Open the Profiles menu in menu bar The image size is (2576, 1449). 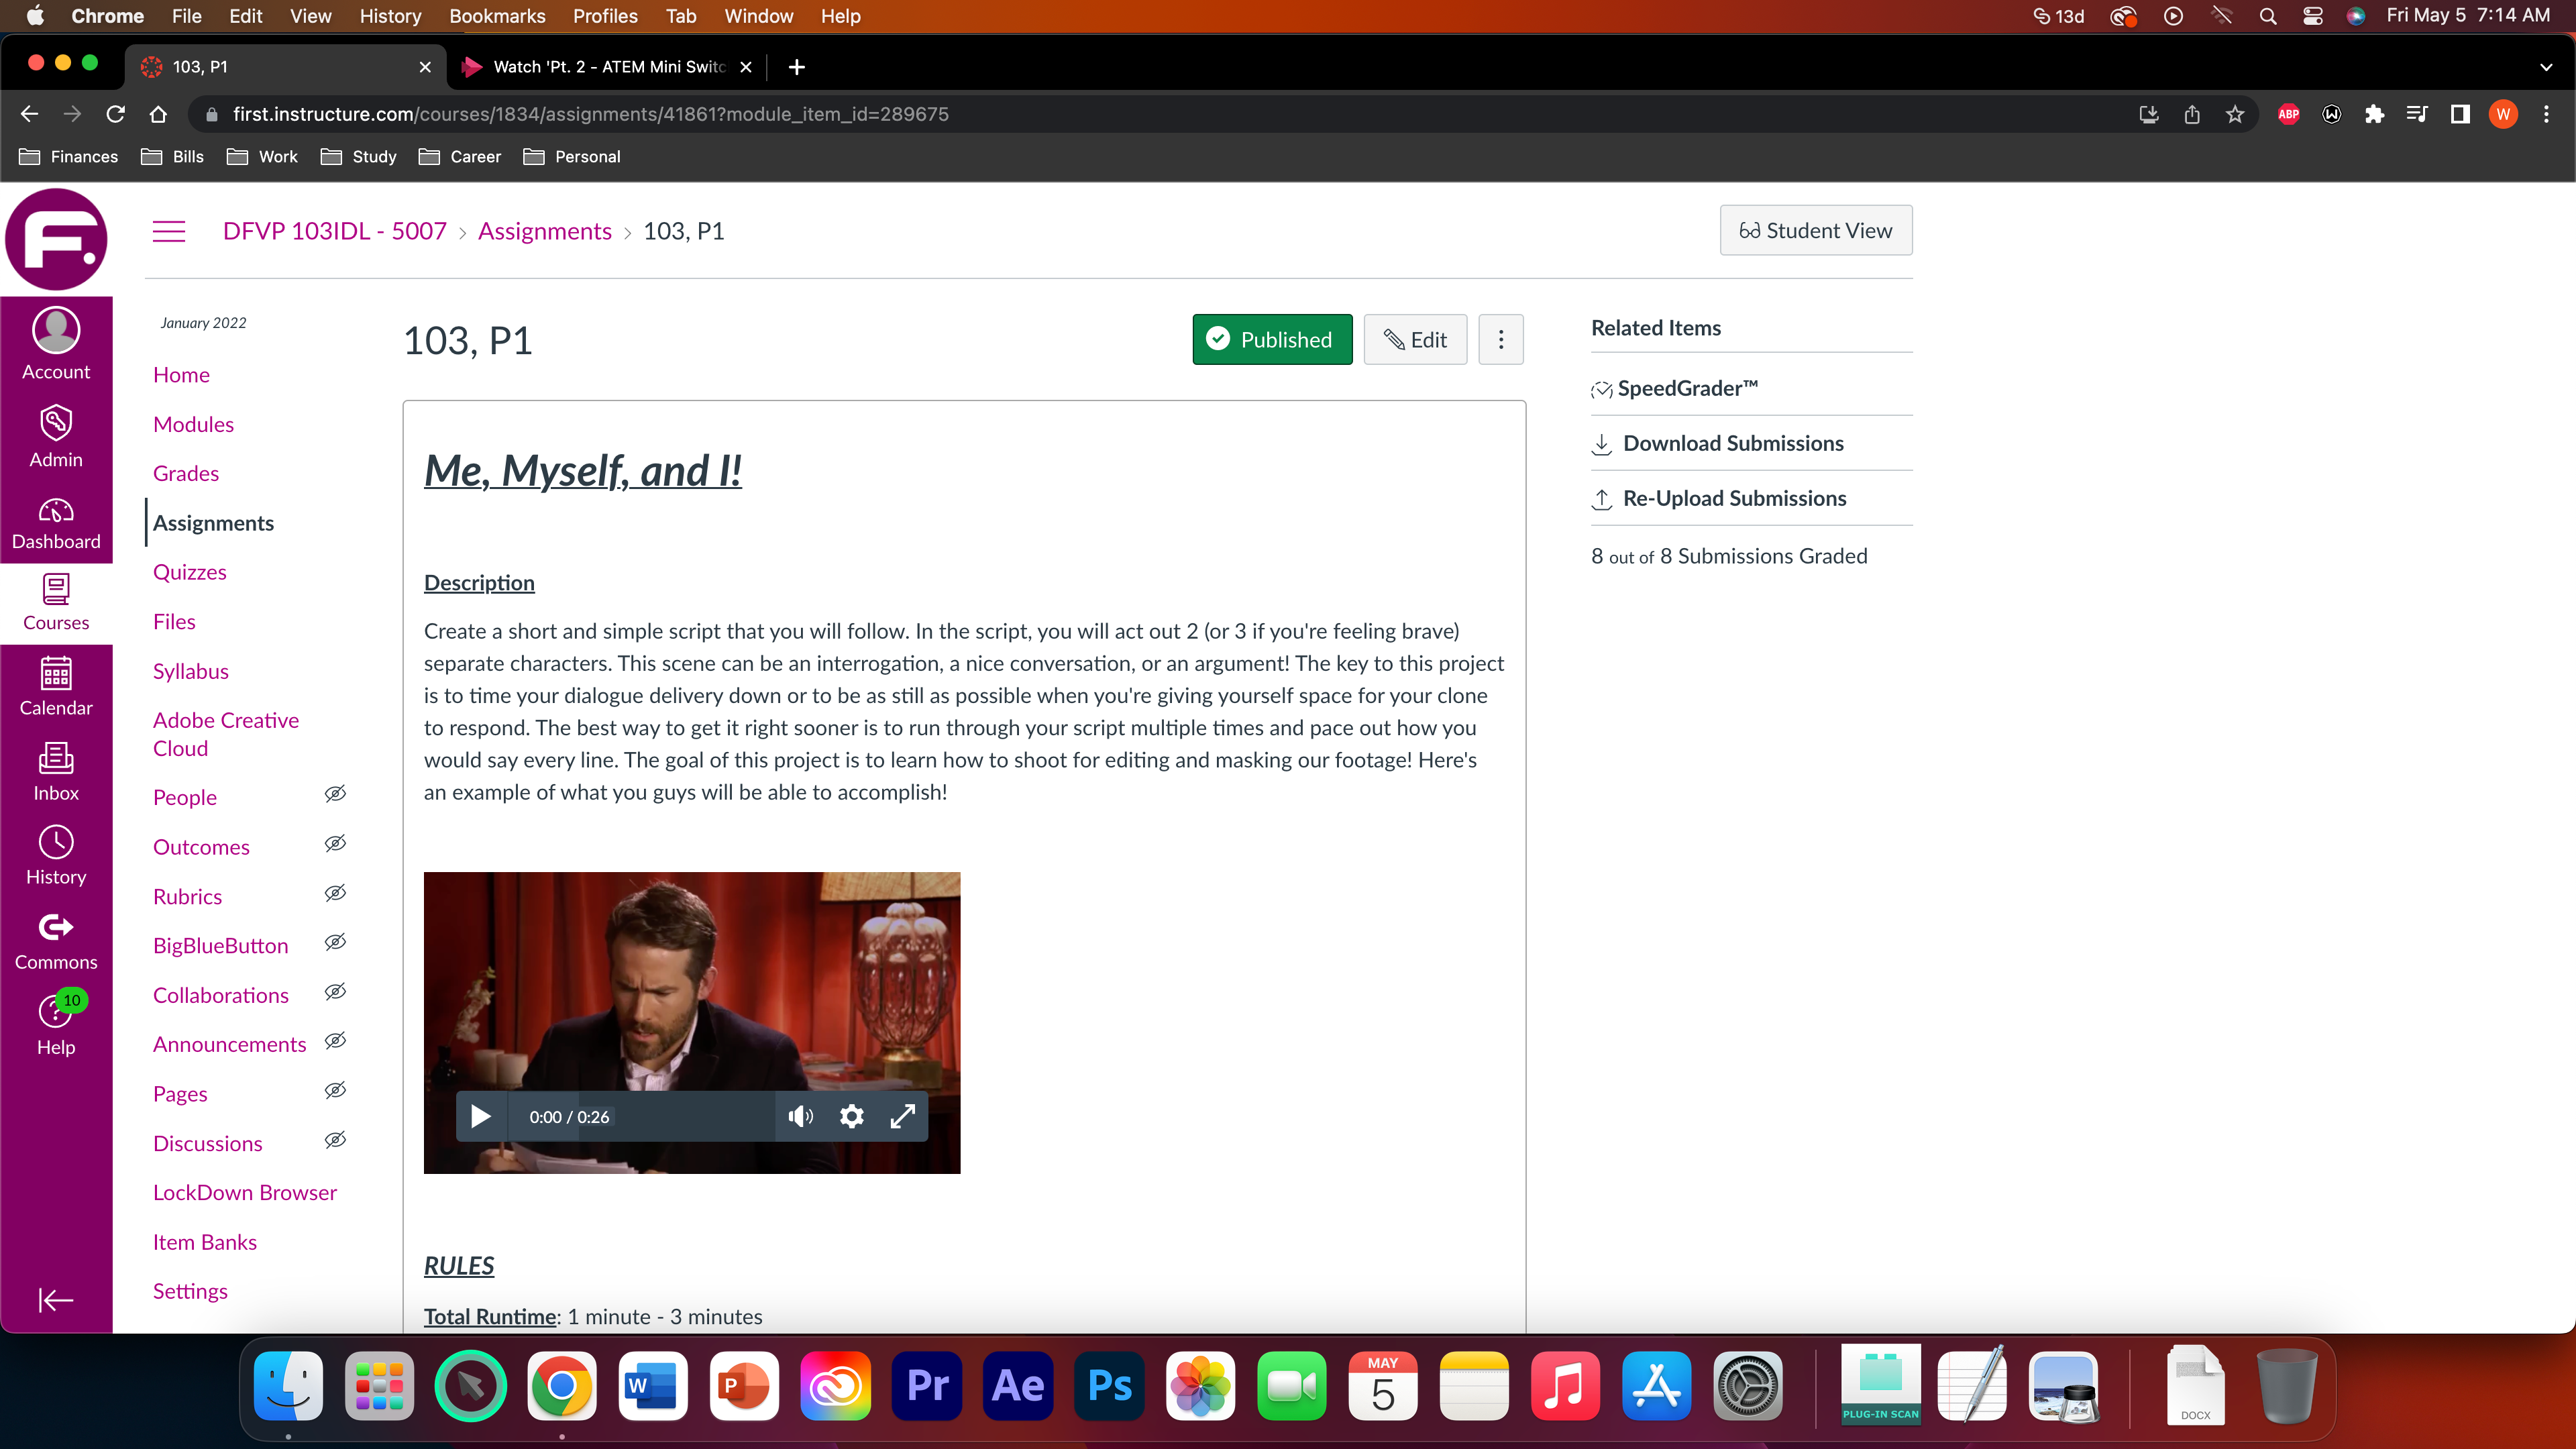(605, 16)
